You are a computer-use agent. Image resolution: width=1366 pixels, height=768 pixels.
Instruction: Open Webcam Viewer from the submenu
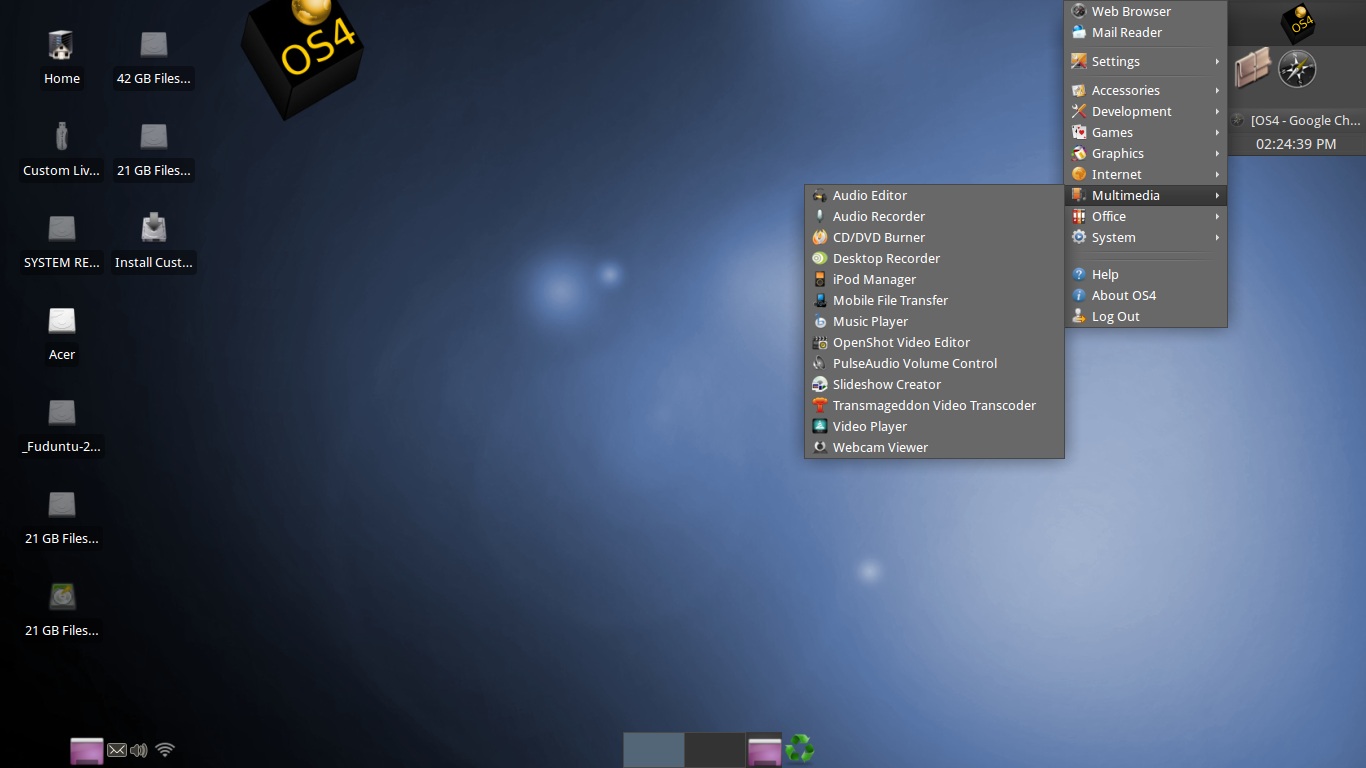point(934,448)
